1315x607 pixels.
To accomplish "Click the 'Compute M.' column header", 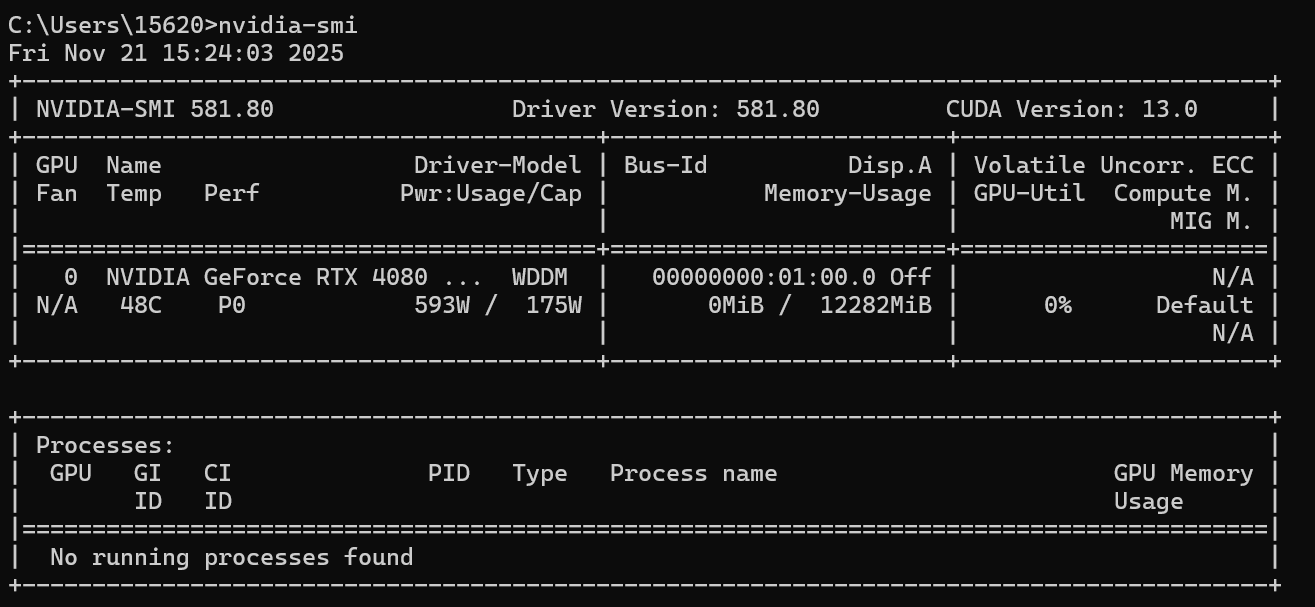I will 1184,193.
